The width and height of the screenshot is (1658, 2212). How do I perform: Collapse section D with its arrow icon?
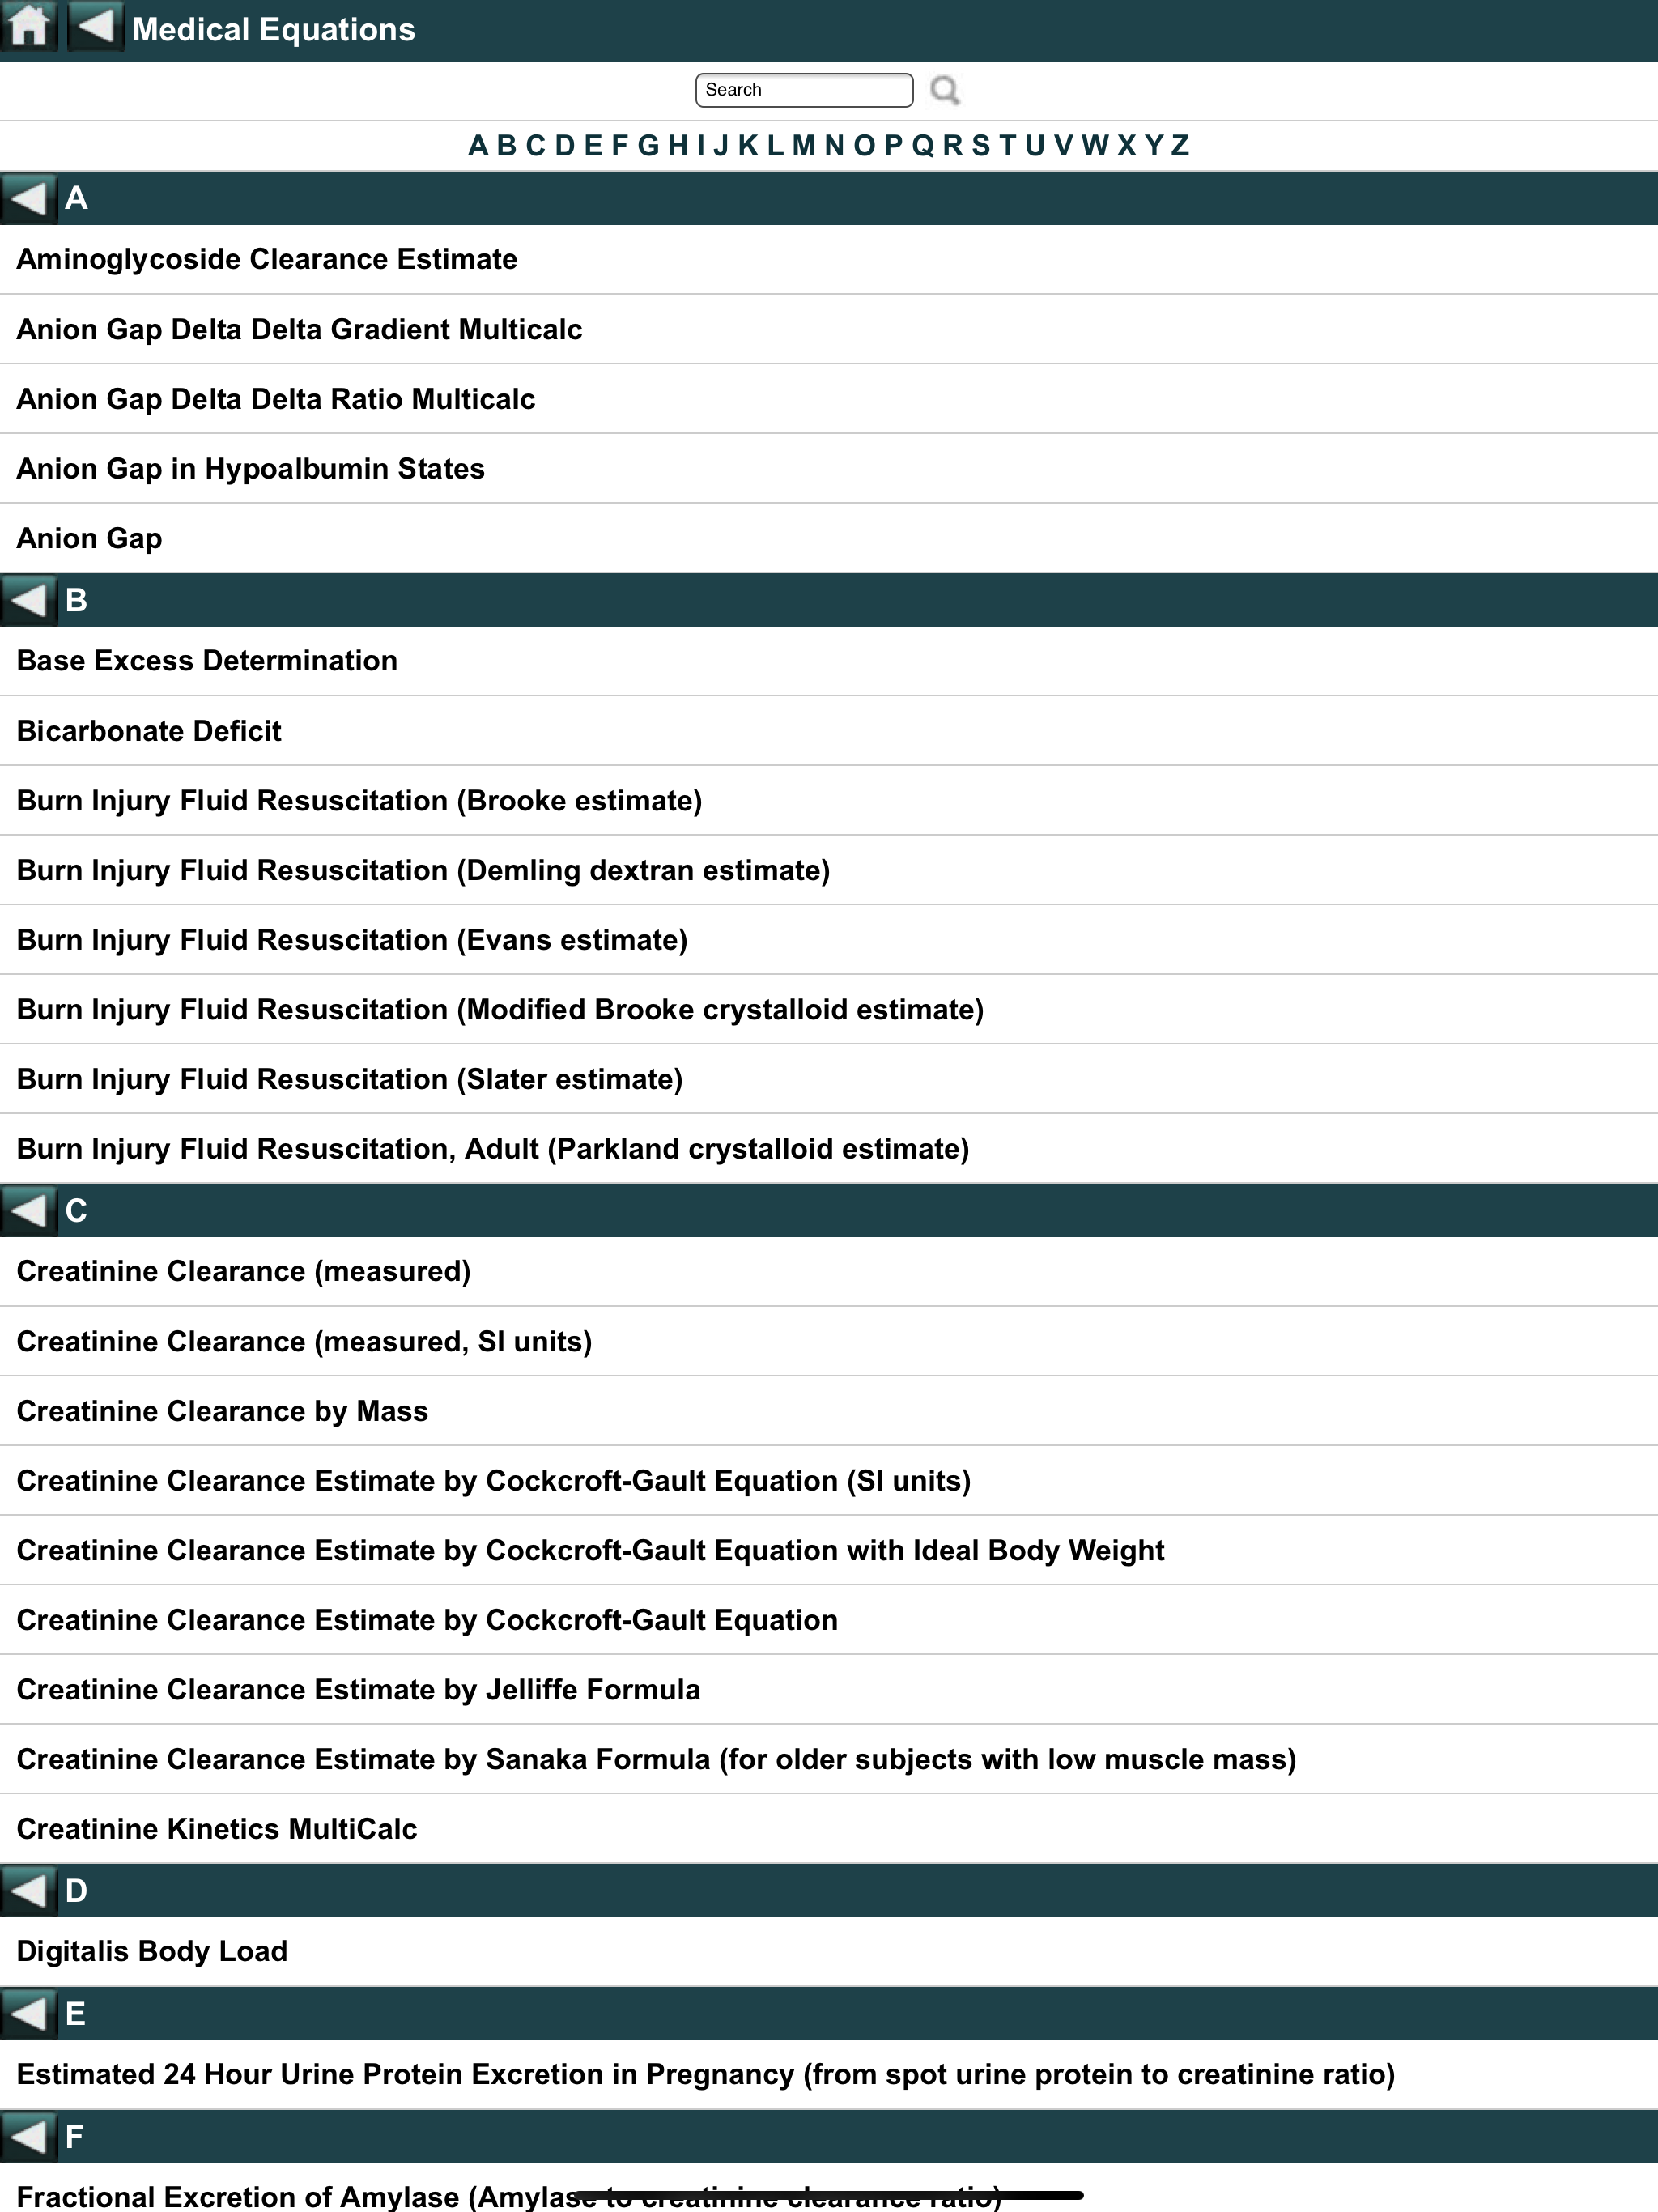28,1890
